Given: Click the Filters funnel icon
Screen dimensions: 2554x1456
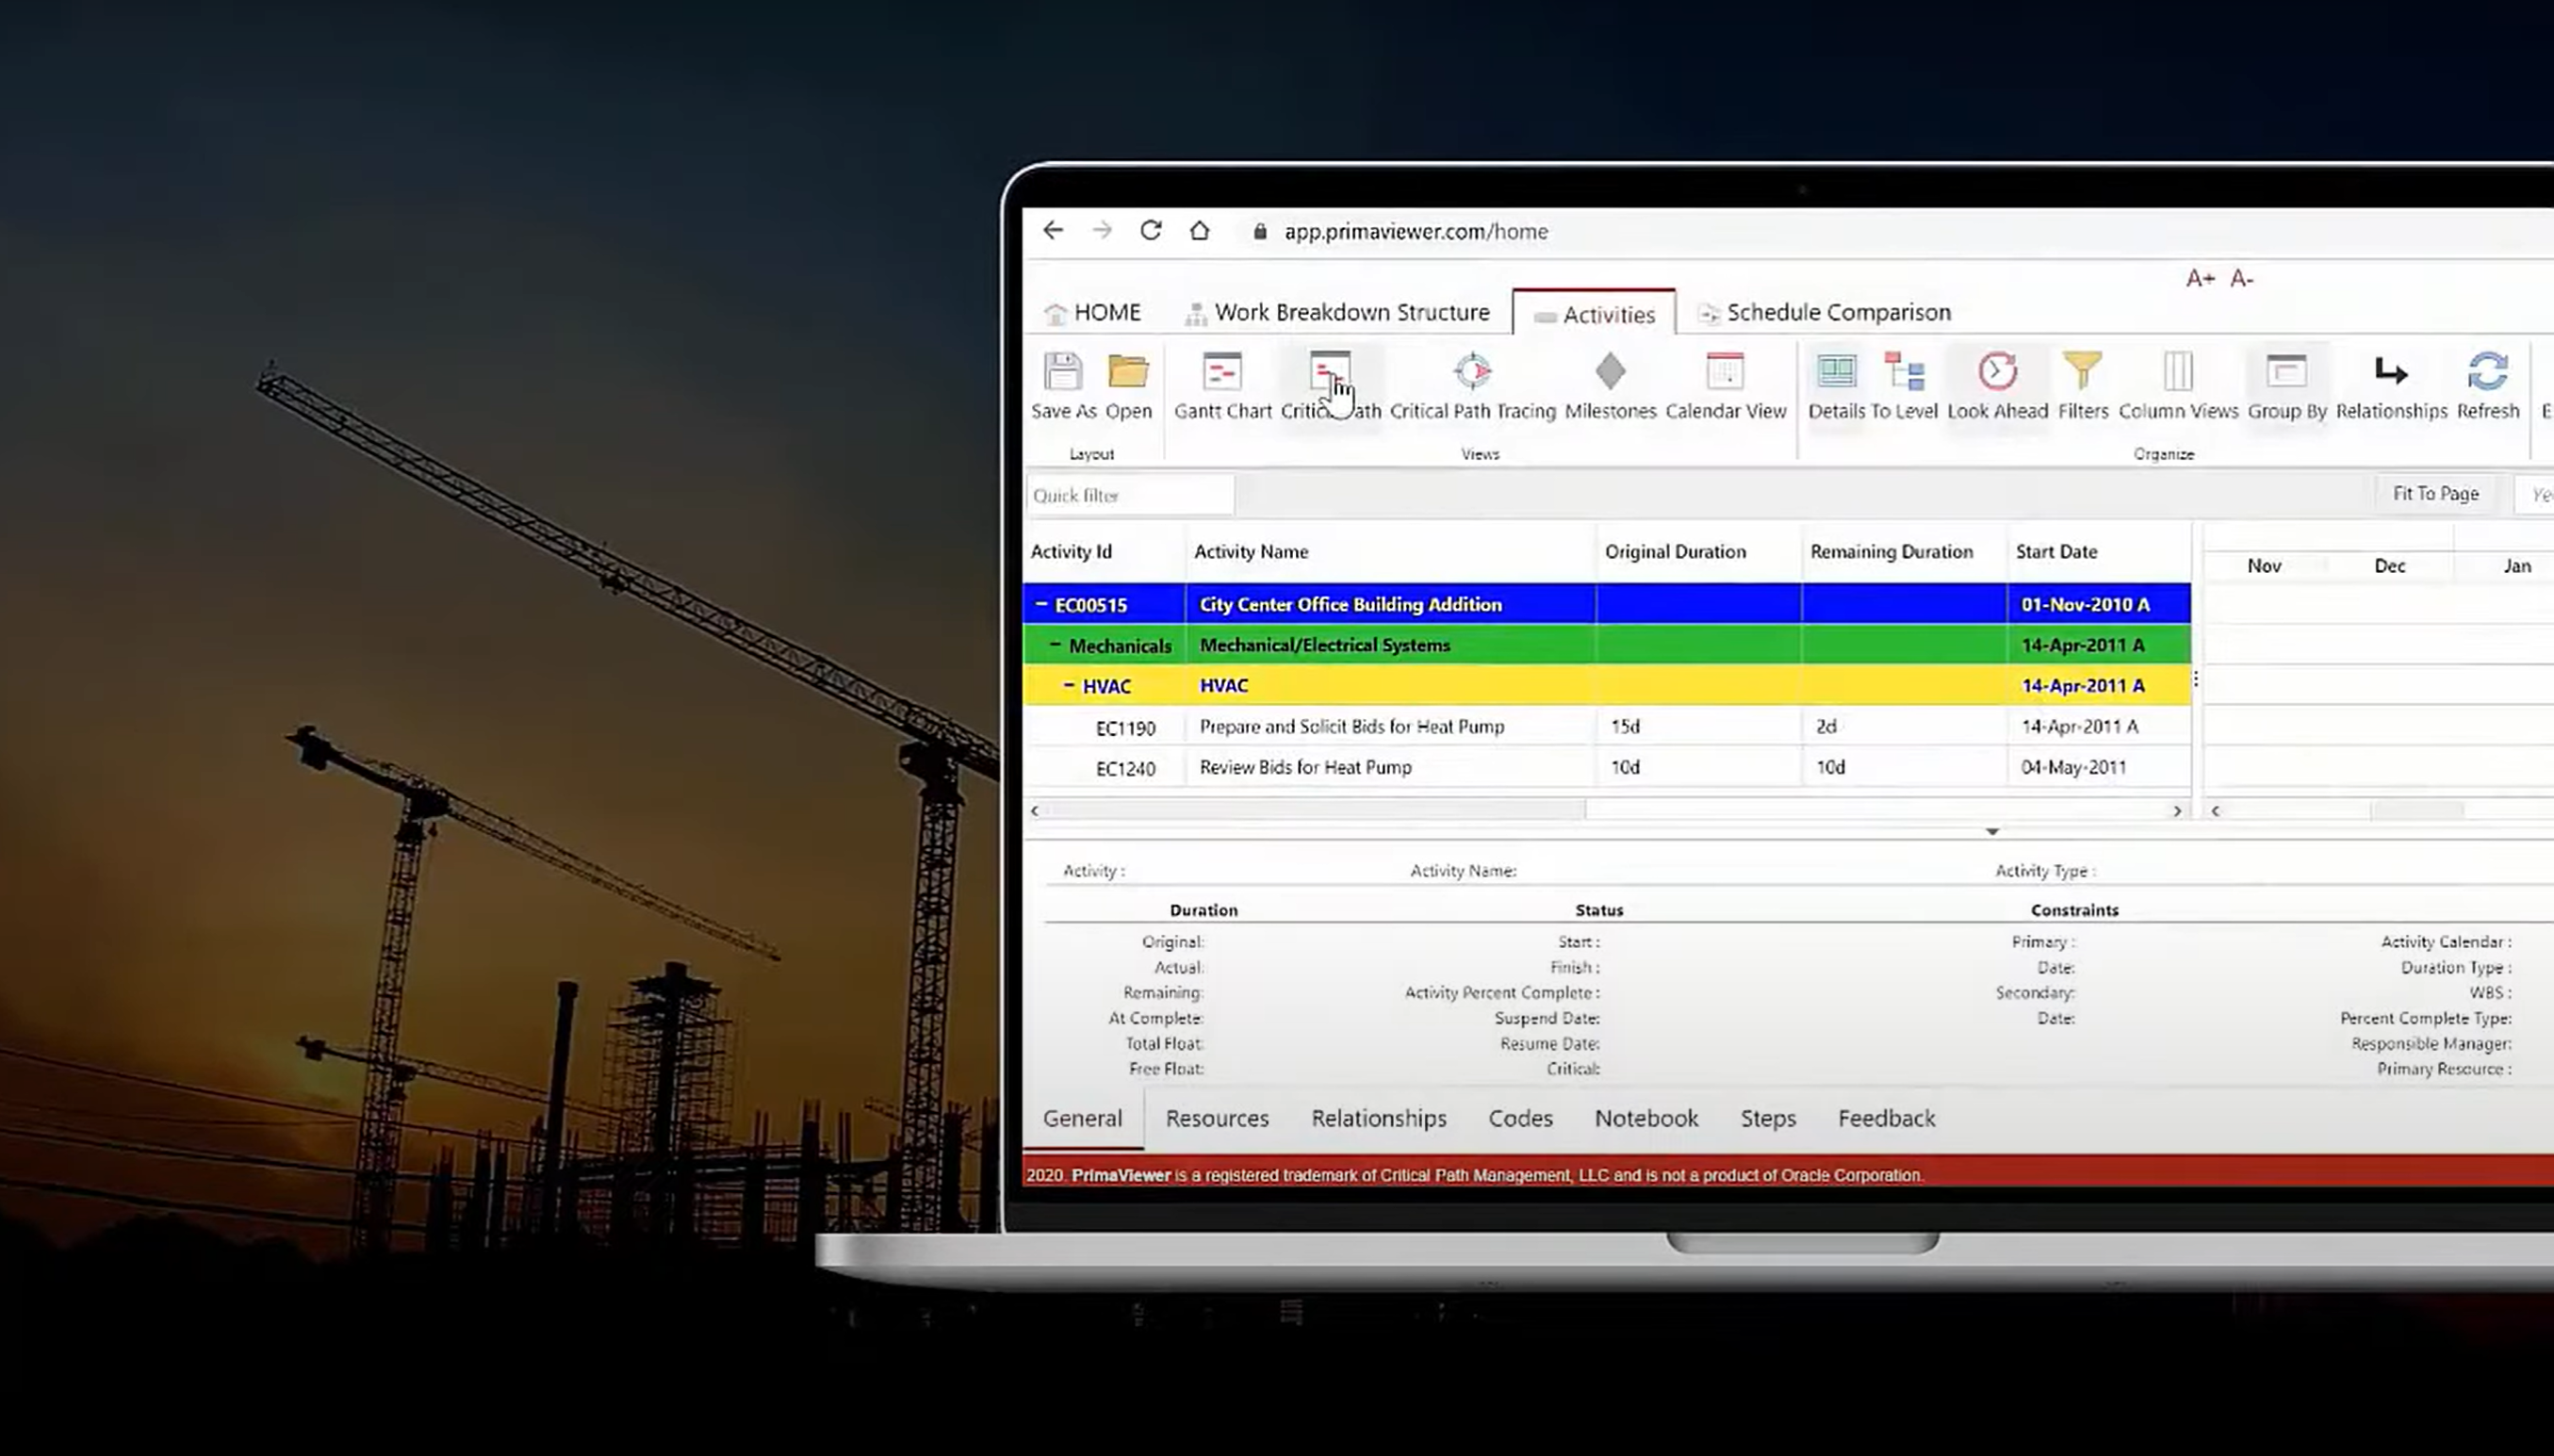Looking at the screenshot, I should pos(2082,371).
